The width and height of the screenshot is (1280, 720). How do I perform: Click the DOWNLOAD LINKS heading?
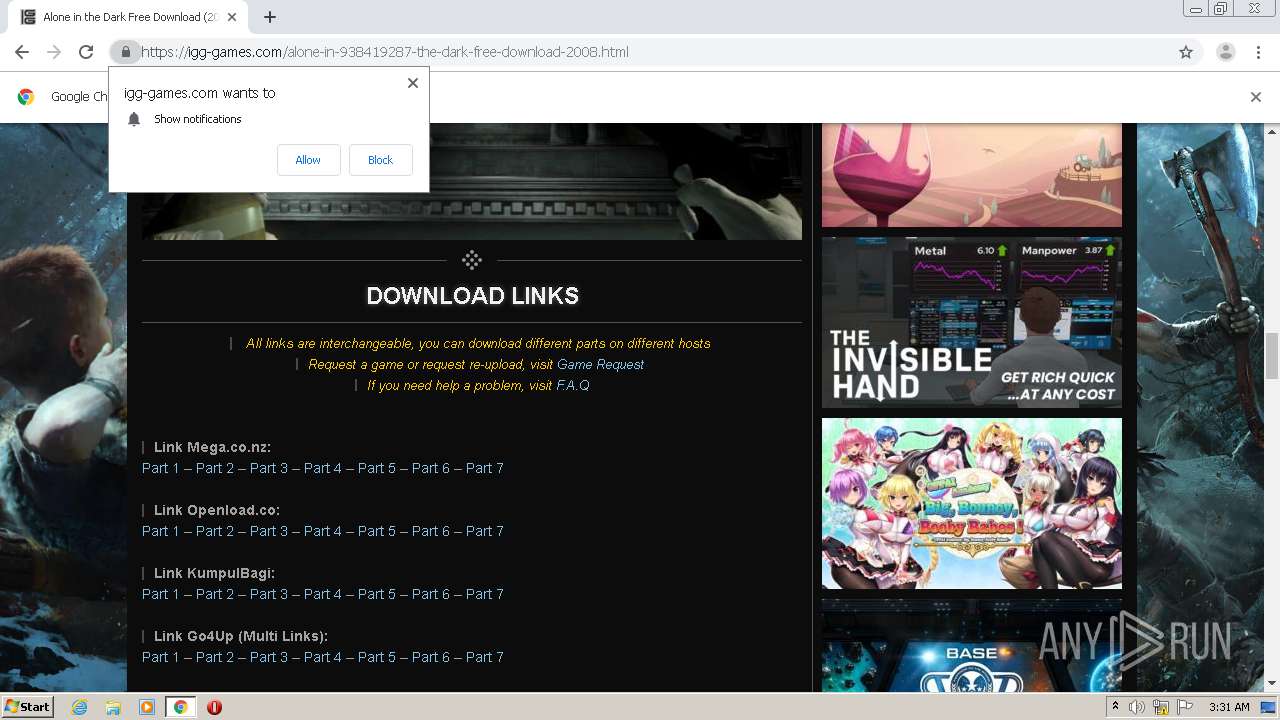472,296
